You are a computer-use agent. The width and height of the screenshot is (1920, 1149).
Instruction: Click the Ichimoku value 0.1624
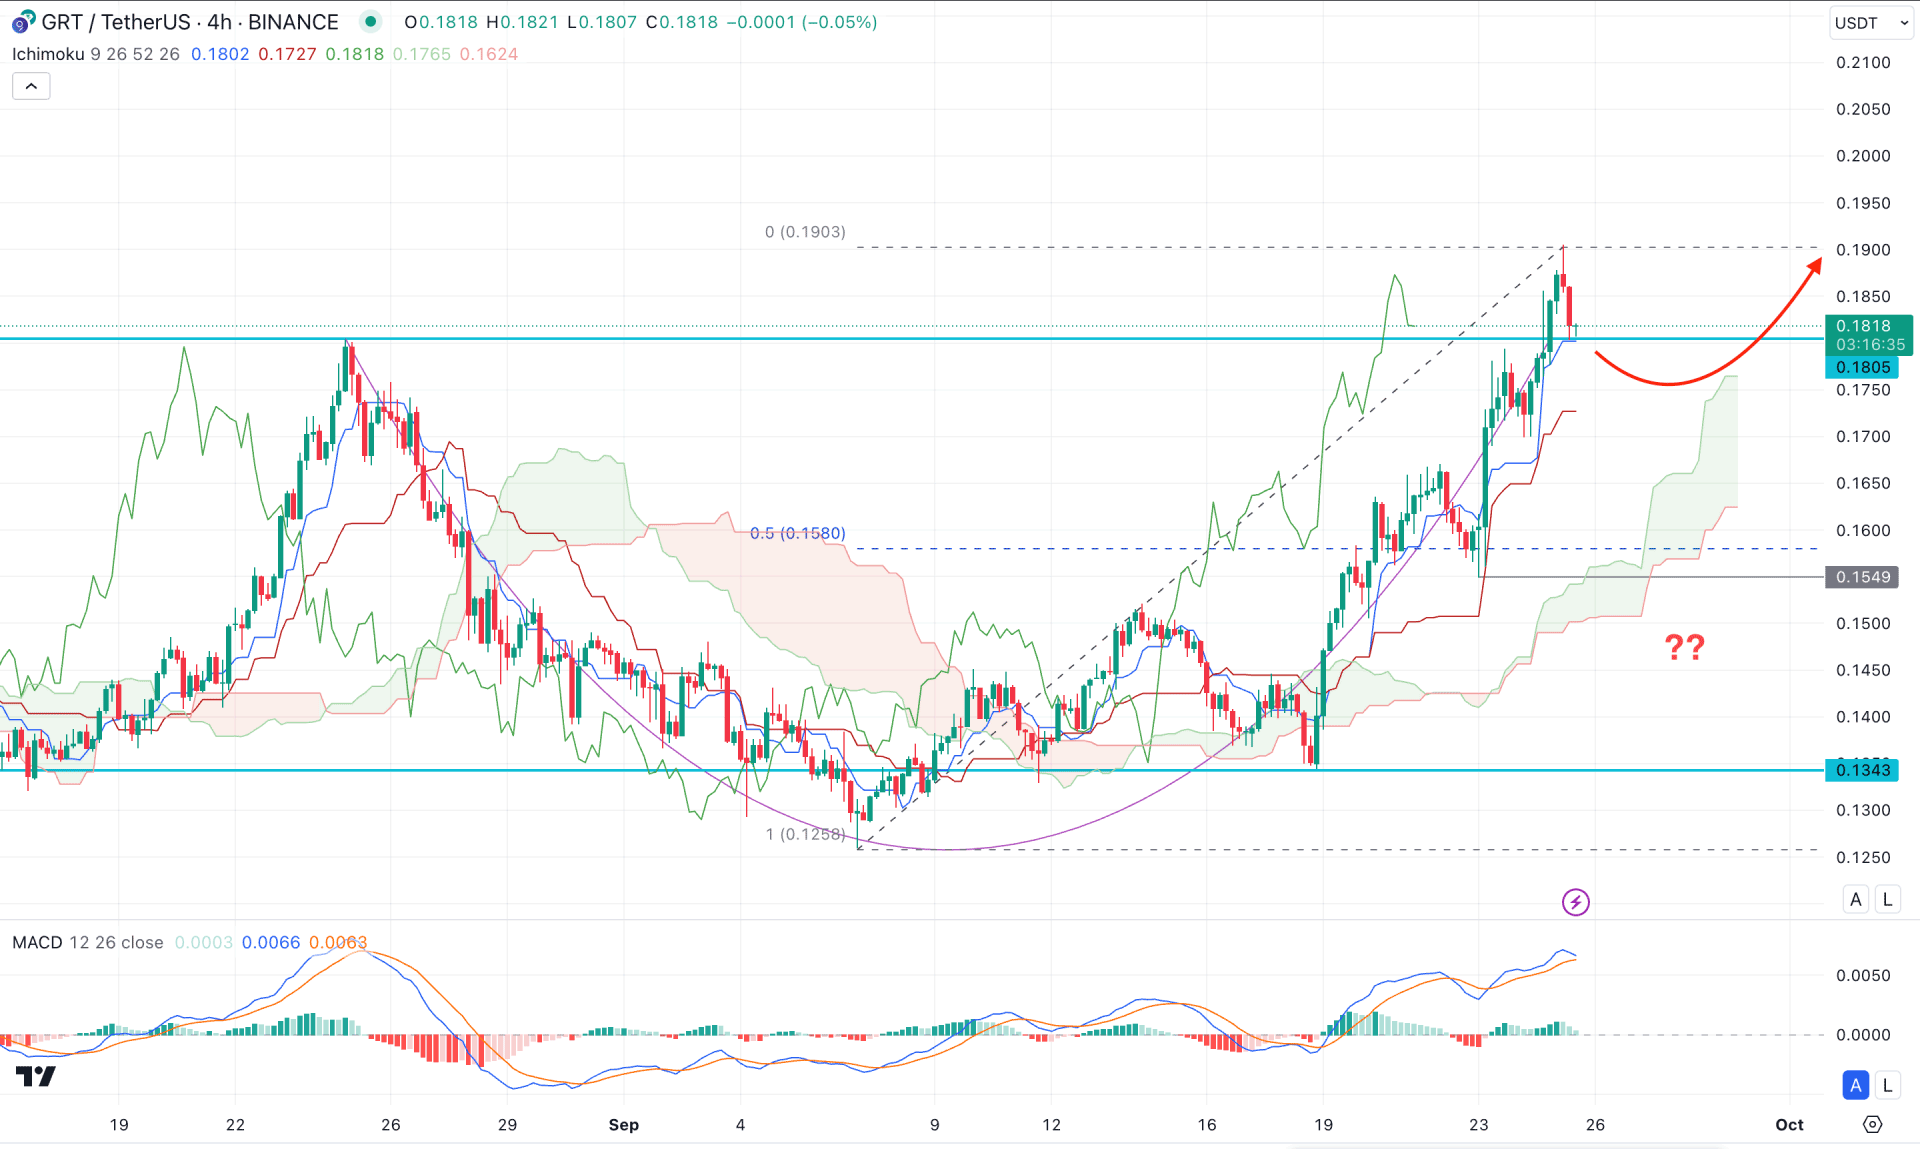coord(489,54)
